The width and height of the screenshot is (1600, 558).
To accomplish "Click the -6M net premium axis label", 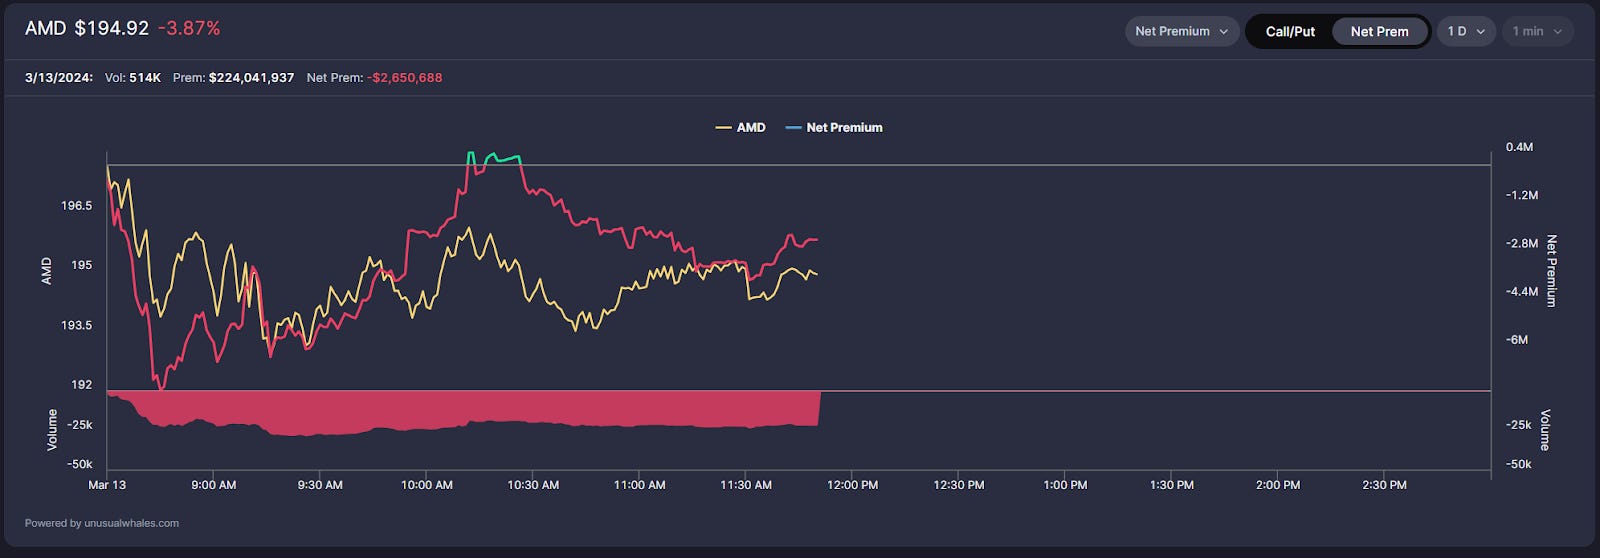I will pyautogui.click(x=1517, y=340).
